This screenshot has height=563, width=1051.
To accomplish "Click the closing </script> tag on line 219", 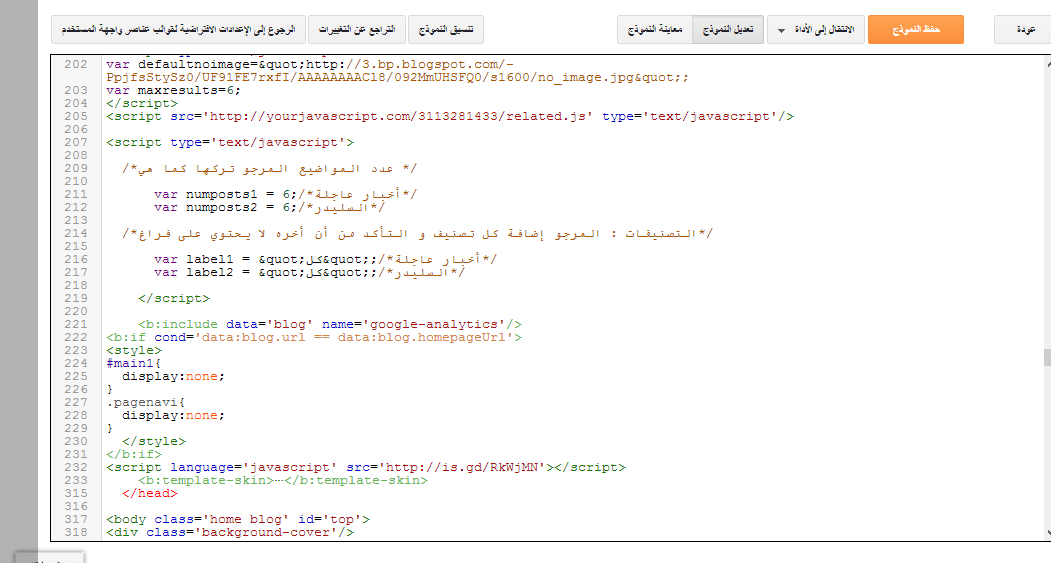I will coord(174,298).
